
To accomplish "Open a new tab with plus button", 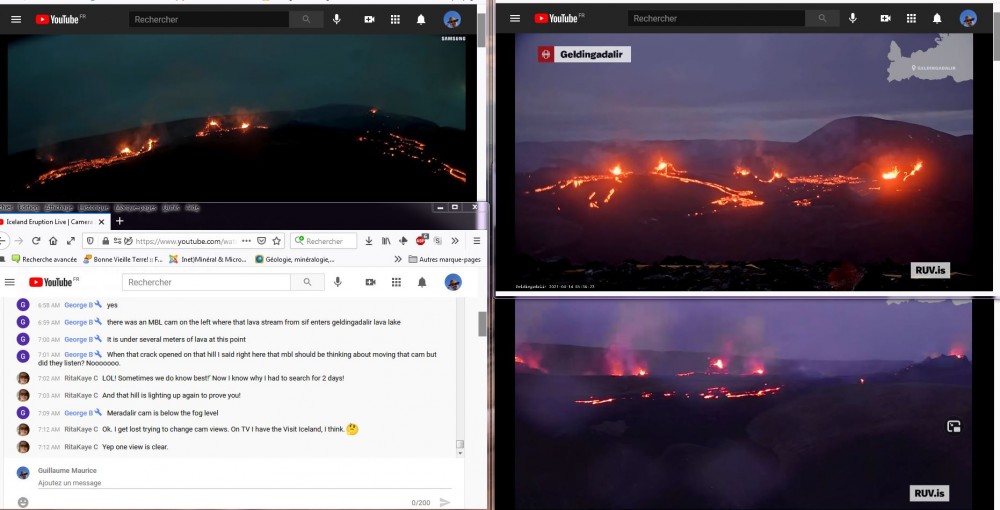I will 119,221.
